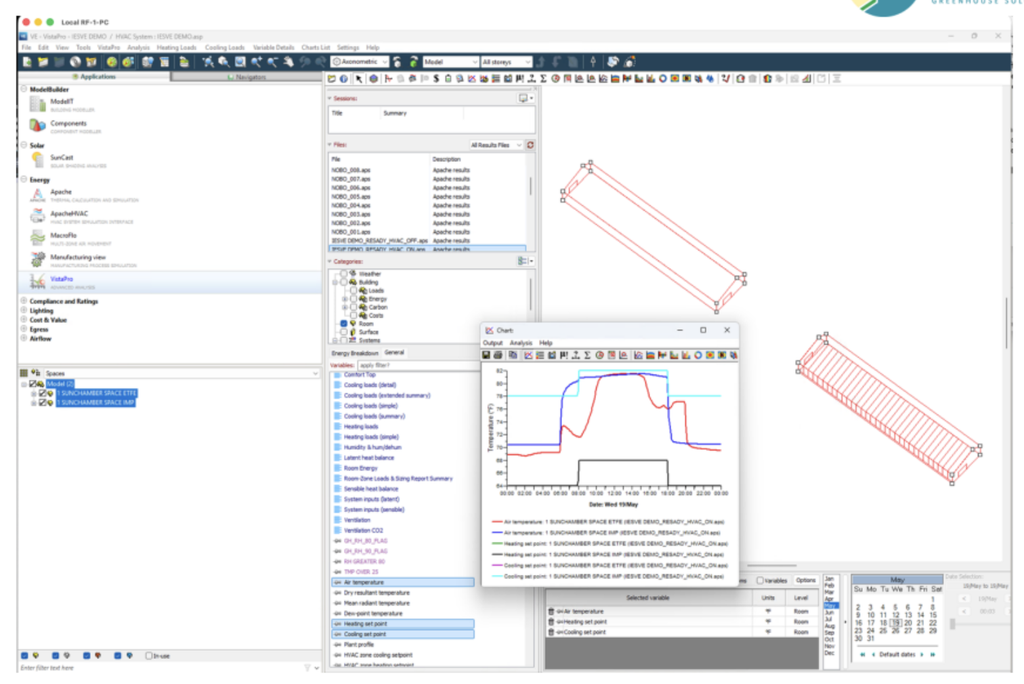This screenshot has height=684, width=1024.
Task: Collapse the Energy applications section
Action: click(x=24, y=180)
